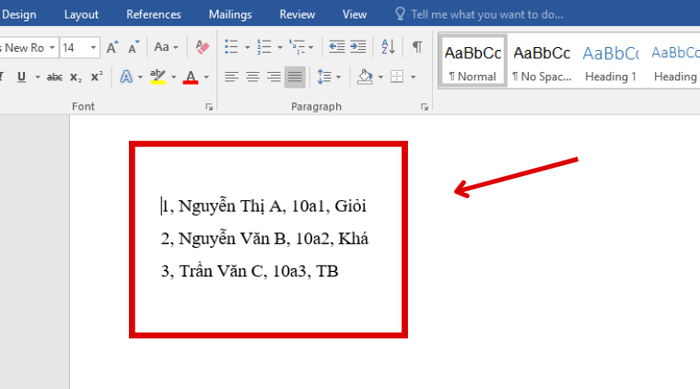The height and width of the screenshot is (389, 700).
Task: Click the Numbering list icon
Action: (264, 47)
